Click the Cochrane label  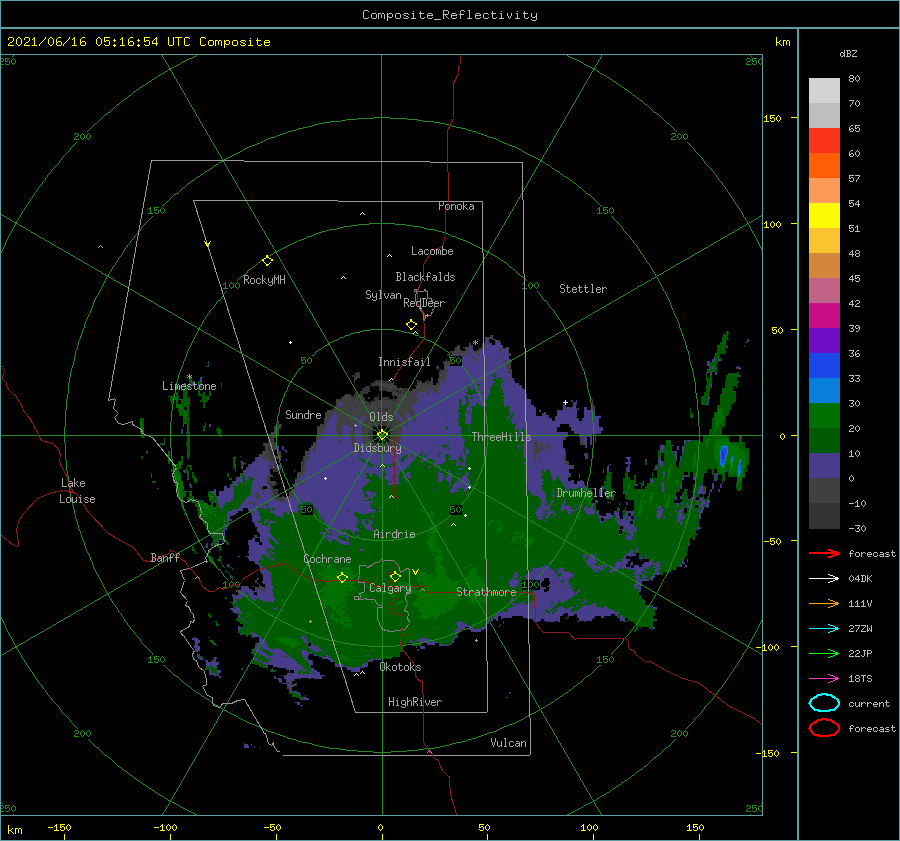[327, 559]
